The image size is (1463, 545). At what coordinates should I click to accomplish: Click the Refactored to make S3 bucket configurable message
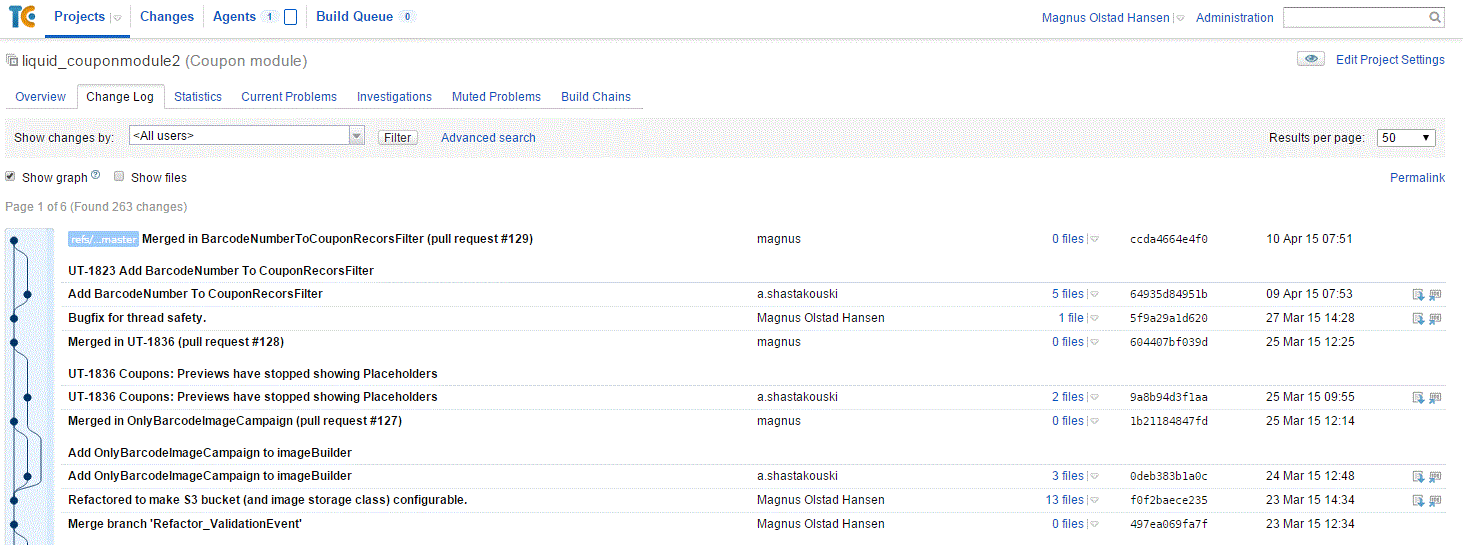tap(268, 500)
